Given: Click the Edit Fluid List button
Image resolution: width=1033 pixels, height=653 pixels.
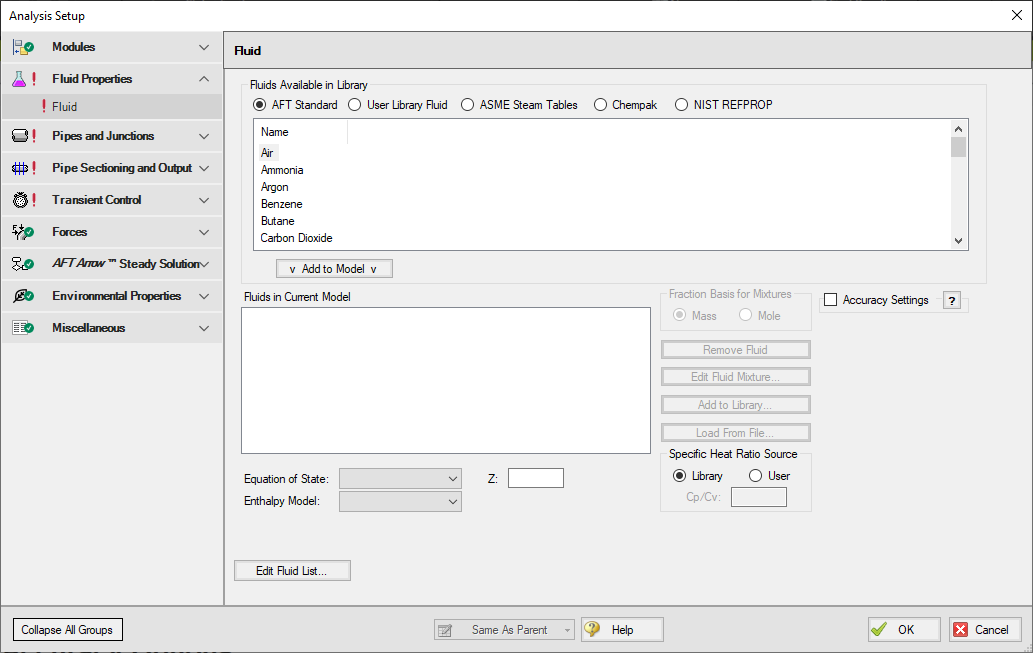Looking at the screenshot, I should [292, 571].
